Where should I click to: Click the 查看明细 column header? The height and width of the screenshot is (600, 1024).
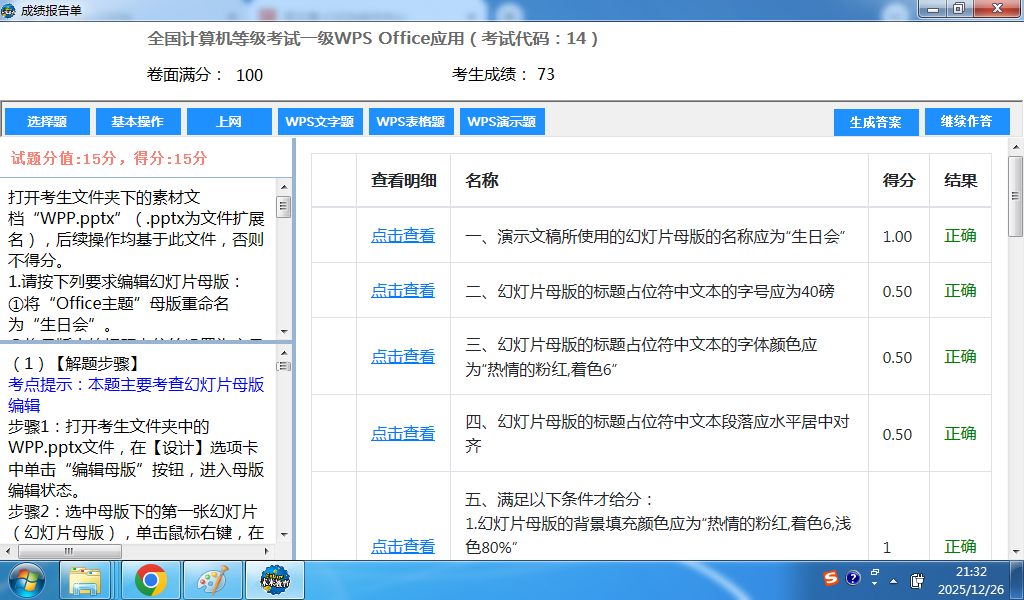(404, 181)
